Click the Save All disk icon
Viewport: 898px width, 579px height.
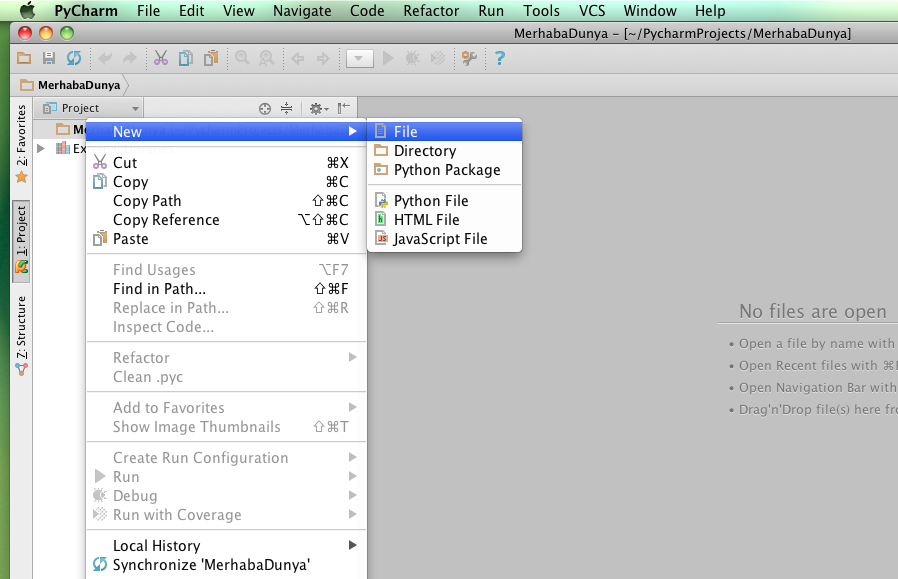(49, 58)
